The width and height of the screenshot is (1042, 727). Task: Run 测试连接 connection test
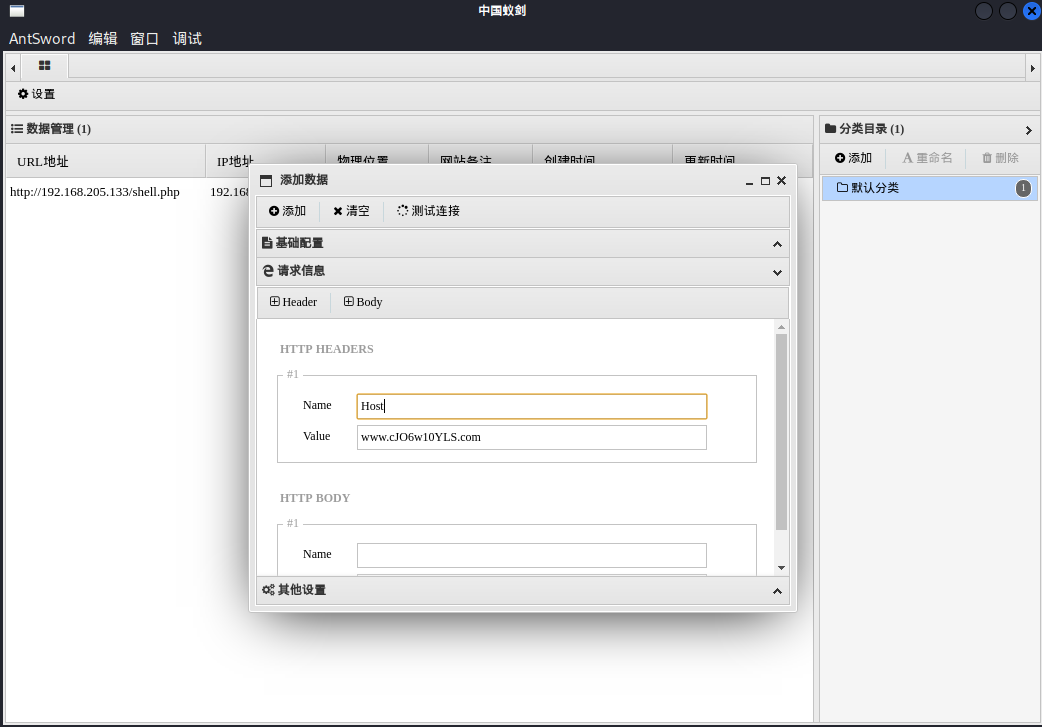point(429,211)
